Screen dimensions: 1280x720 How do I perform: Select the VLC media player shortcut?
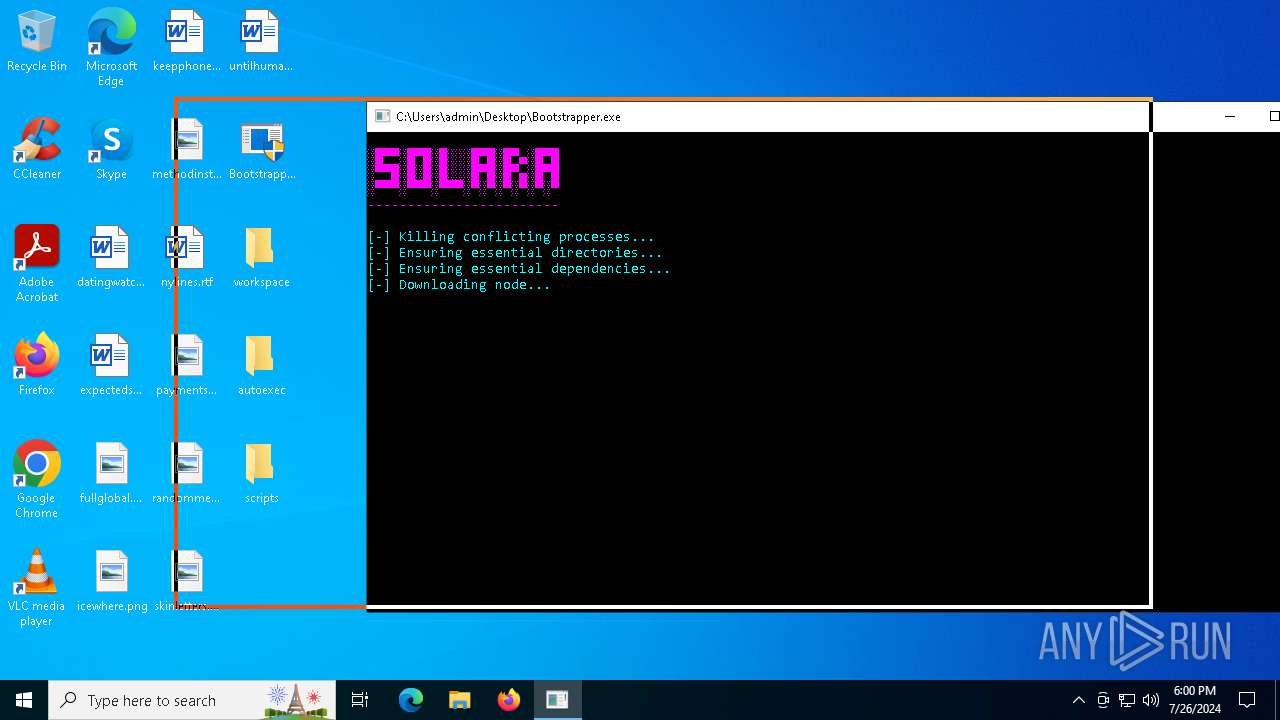[37, 588]
